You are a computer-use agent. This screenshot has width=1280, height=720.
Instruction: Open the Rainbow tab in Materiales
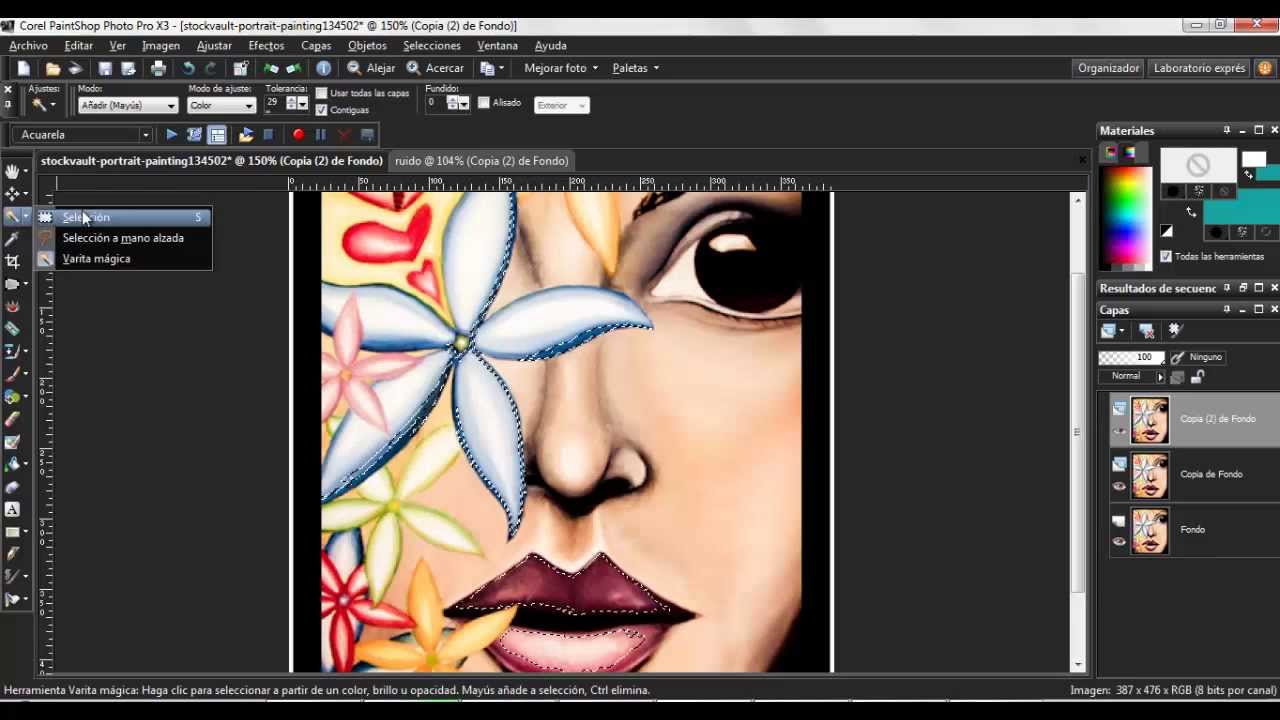tap(1129, 152)
